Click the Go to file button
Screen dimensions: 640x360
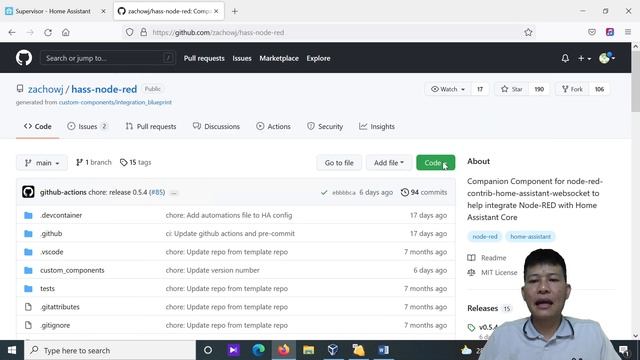coord(339,163)
